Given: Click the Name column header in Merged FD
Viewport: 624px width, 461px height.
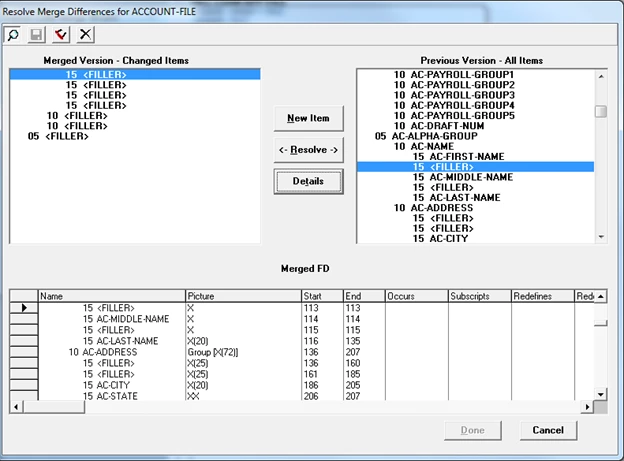Looking at the screenshot, I should (111, 296).
